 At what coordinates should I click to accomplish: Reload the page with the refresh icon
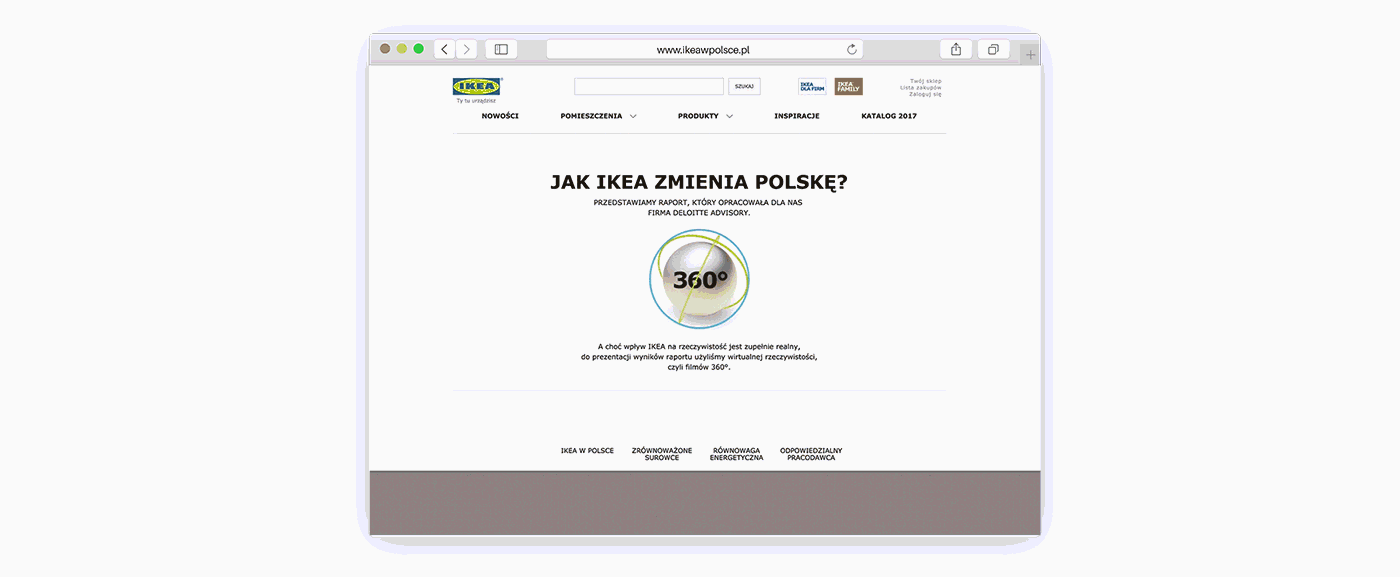click(x=852, y=49)
